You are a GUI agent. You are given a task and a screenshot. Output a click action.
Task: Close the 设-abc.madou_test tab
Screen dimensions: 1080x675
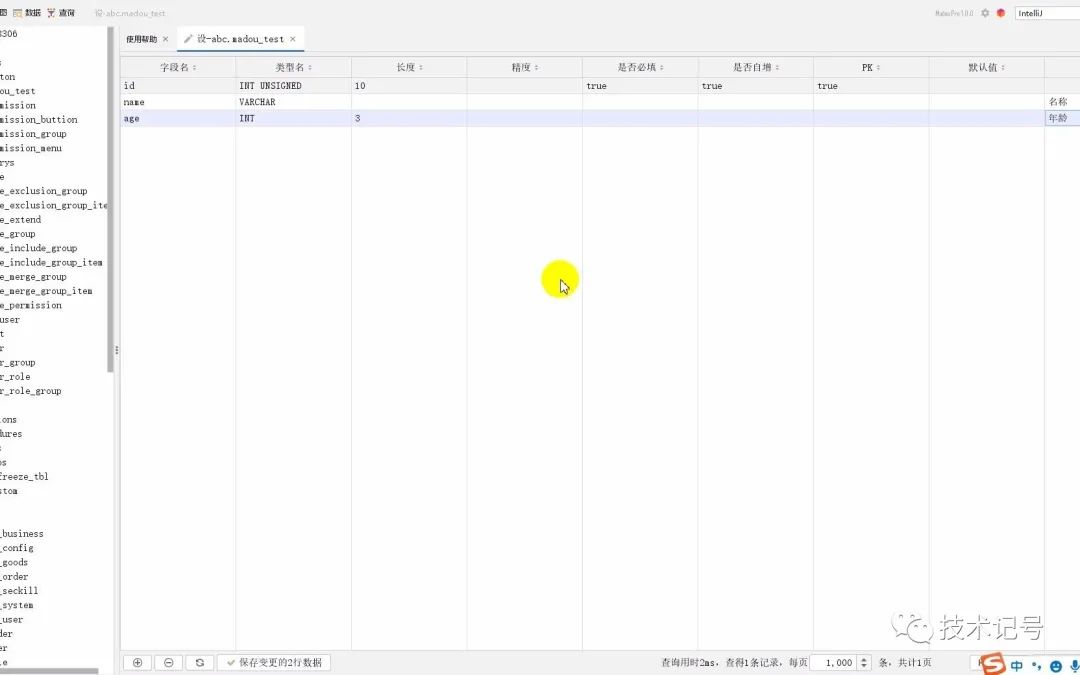click(x=293, y=39)
